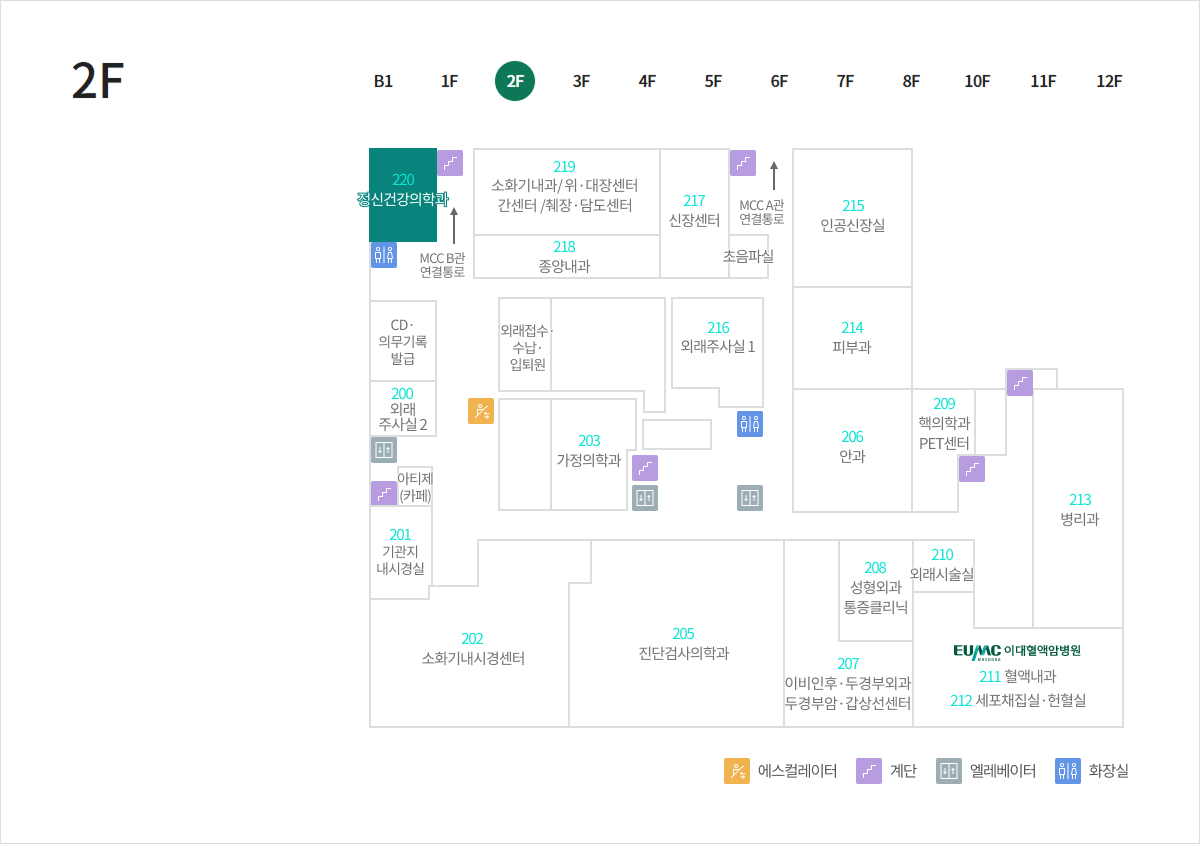Screen dimensions: 1200x844
Task: Click the orange escalator icon on the map
Action: coord(481,411)
